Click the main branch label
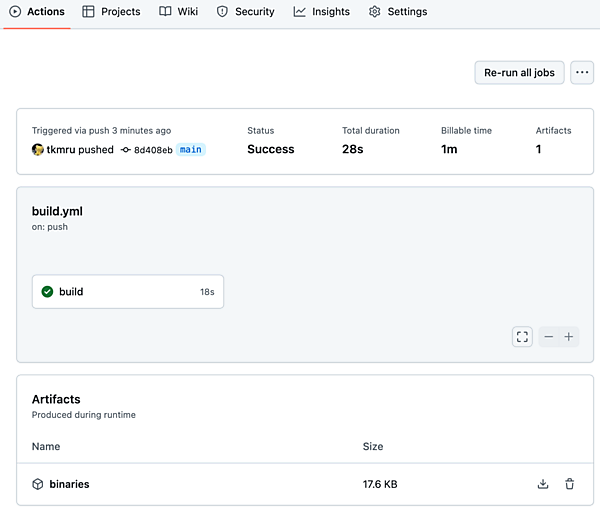The height and width of the screenshot is (513, 600). (191, 150)
